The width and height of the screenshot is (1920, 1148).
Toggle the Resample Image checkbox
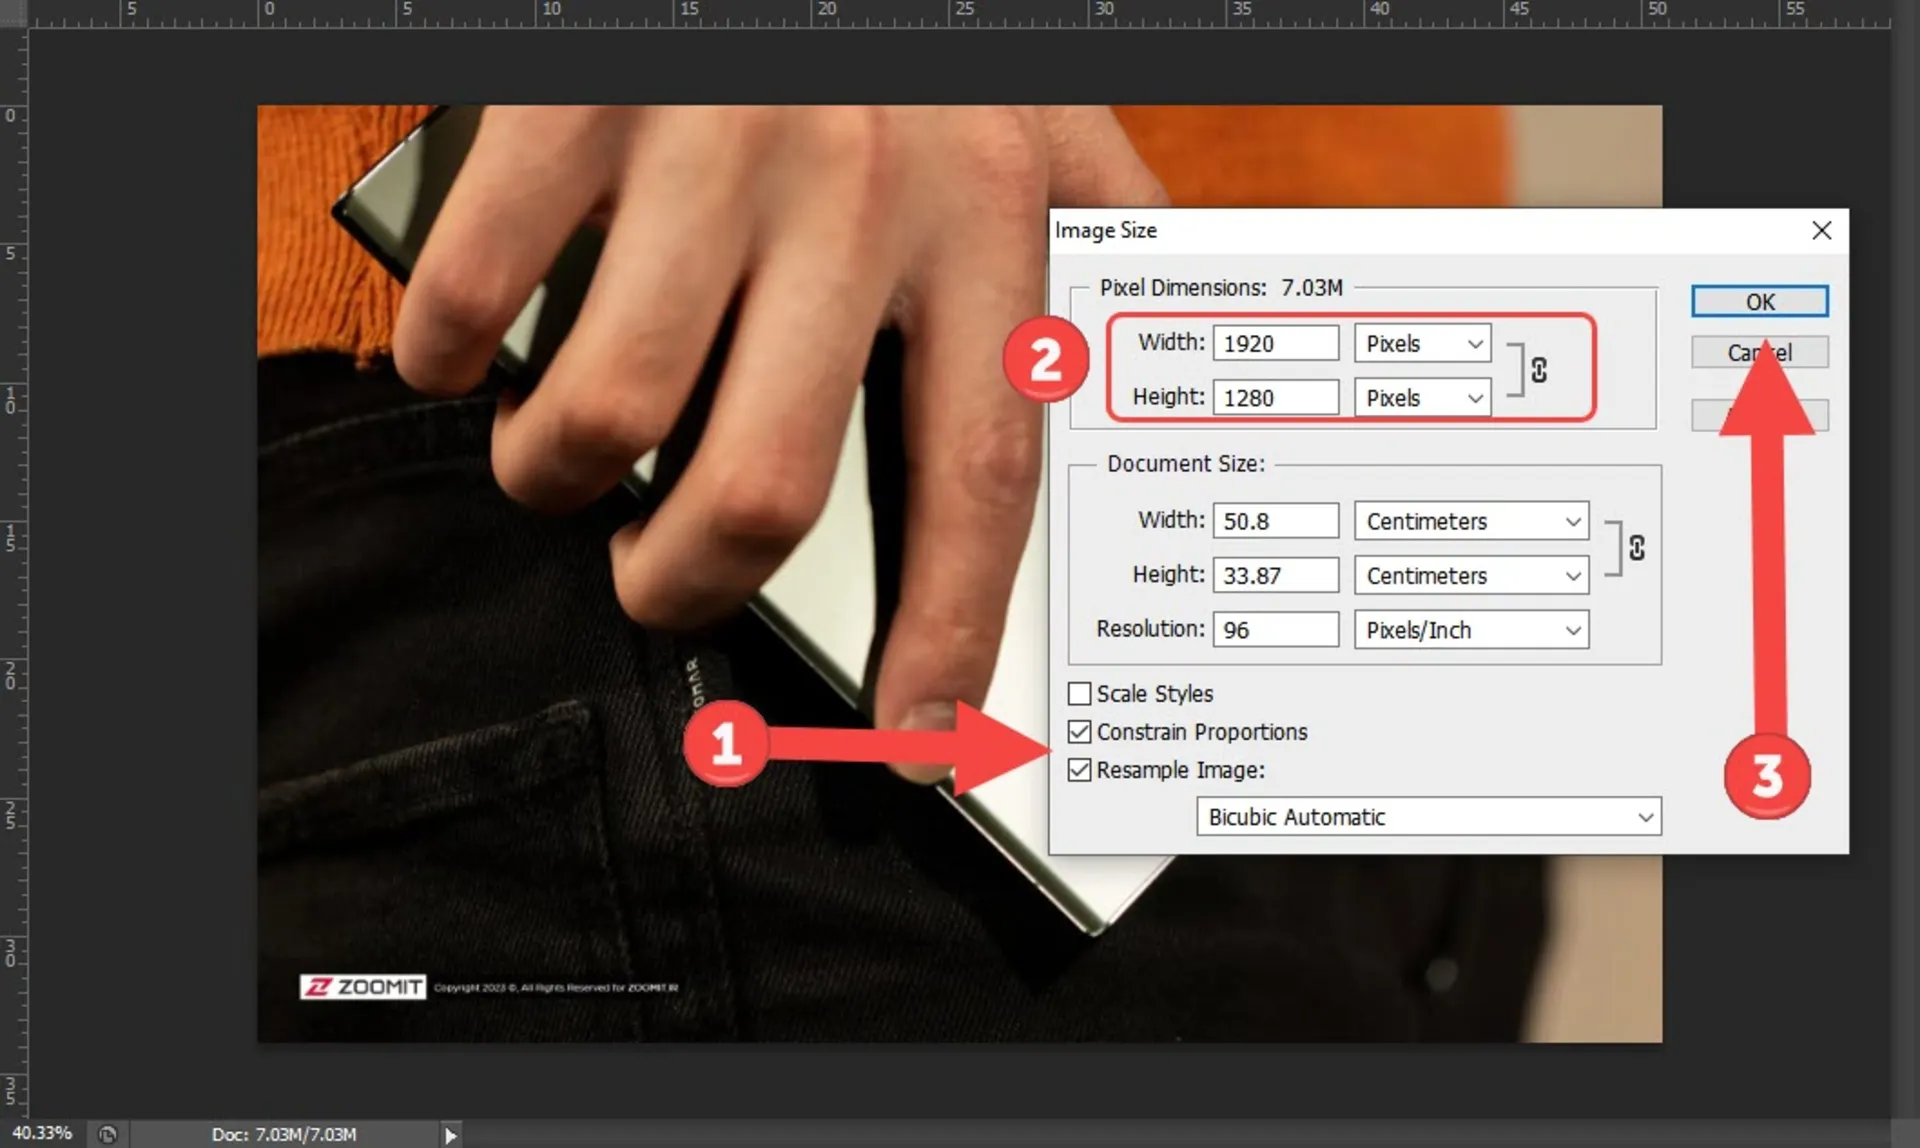click(1081, 769)
